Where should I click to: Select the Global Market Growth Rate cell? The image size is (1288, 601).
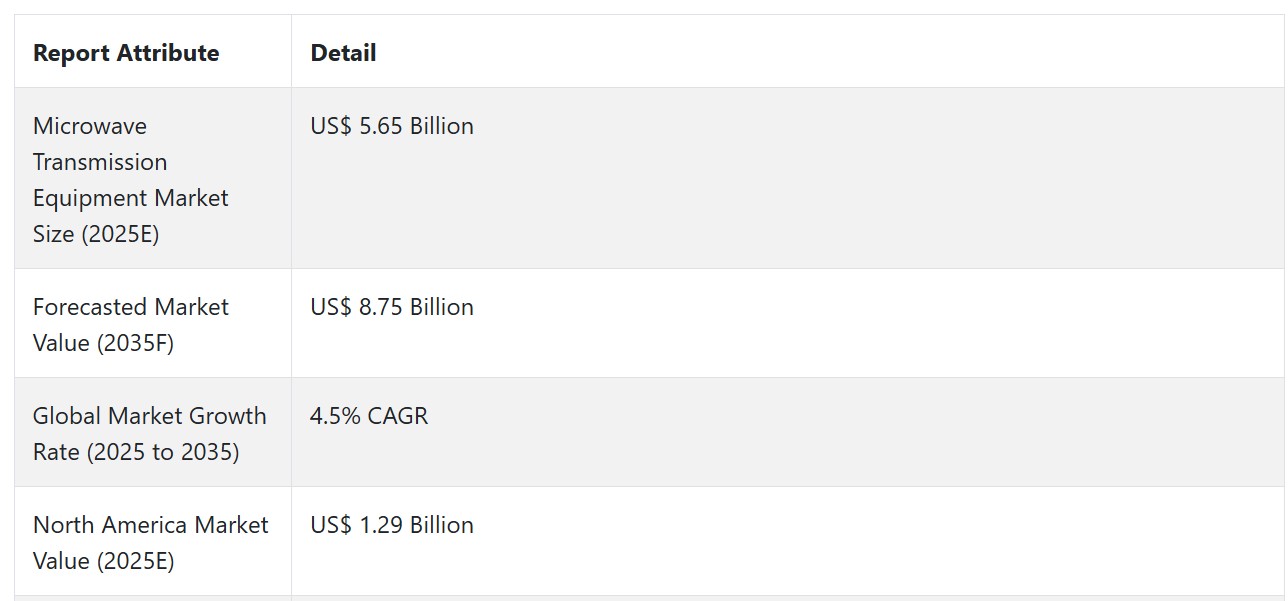click(x=153, y=433)
